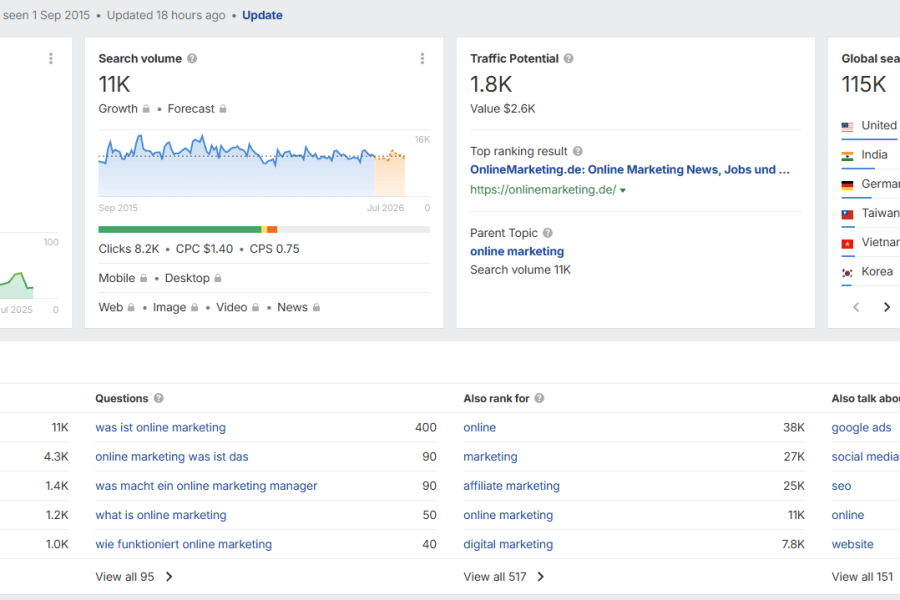Click the green segment of the clicks bar

[180, 230]
